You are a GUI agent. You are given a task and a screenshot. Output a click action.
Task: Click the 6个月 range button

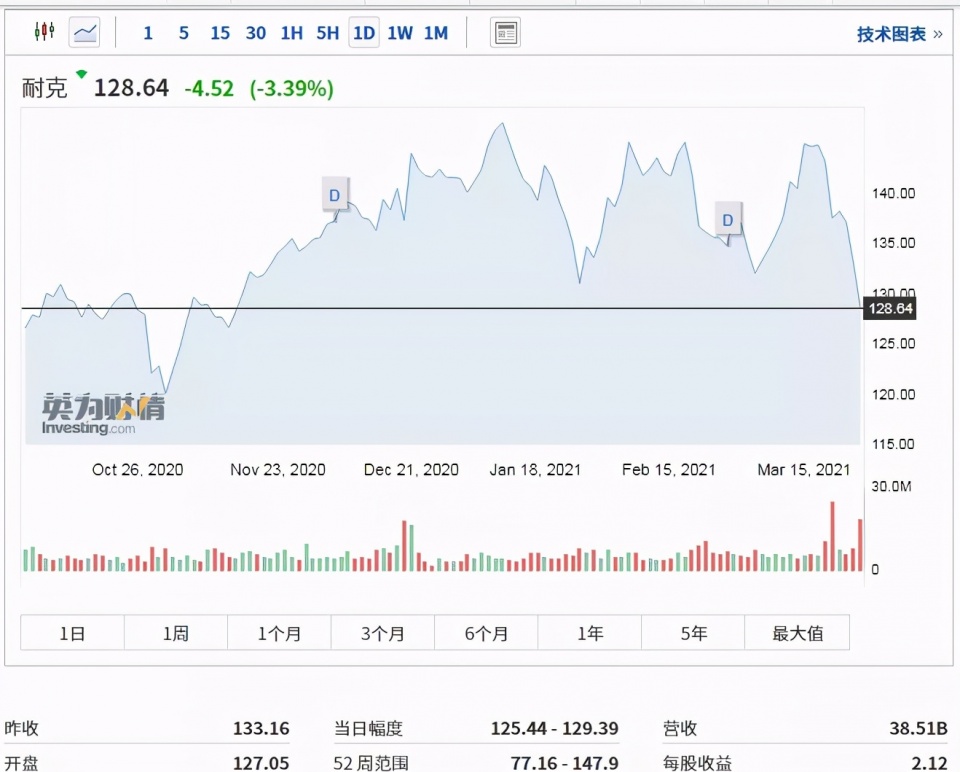486,633
